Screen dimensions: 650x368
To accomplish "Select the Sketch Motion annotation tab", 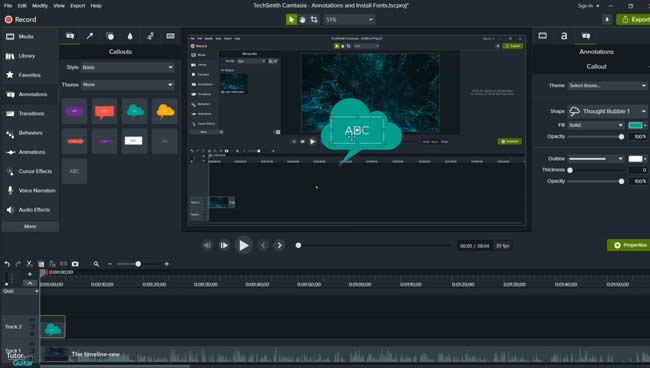I will coord(150,36).
